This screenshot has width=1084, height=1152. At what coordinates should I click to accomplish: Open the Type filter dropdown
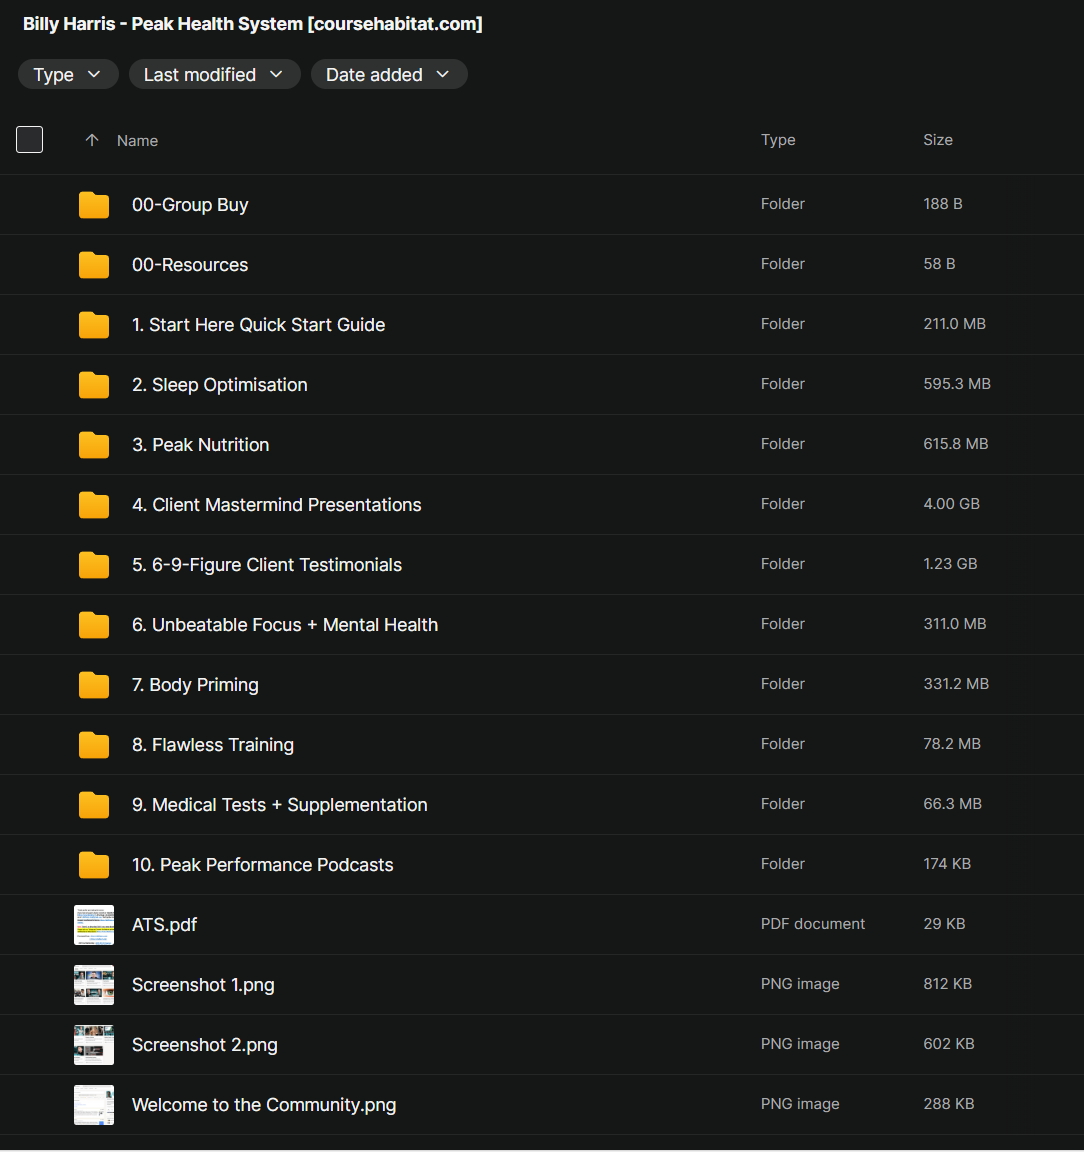(x=68, y=75)
